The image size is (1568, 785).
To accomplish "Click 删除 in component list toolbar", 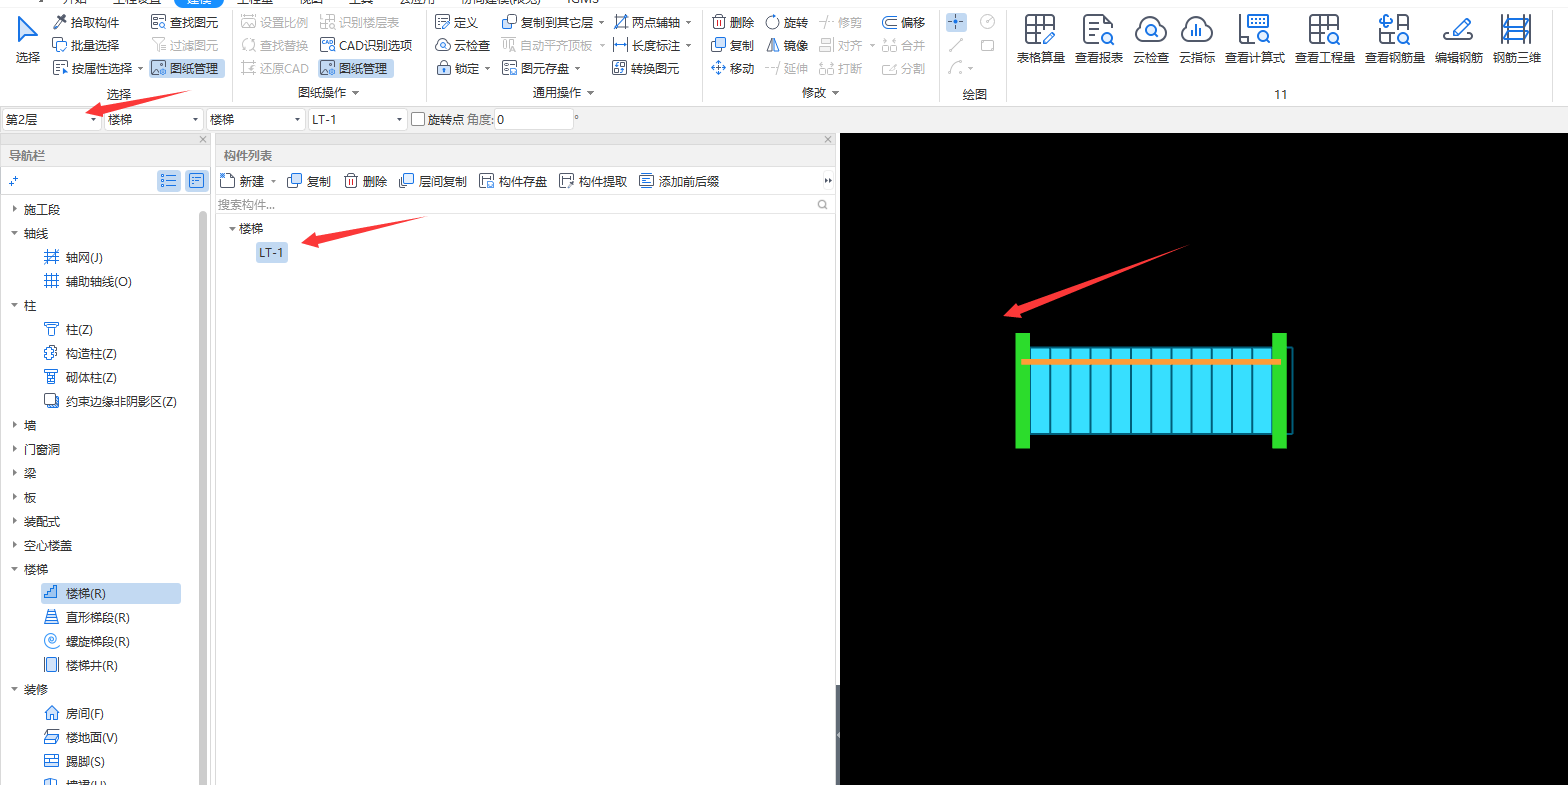I will [x=365, y=181].
